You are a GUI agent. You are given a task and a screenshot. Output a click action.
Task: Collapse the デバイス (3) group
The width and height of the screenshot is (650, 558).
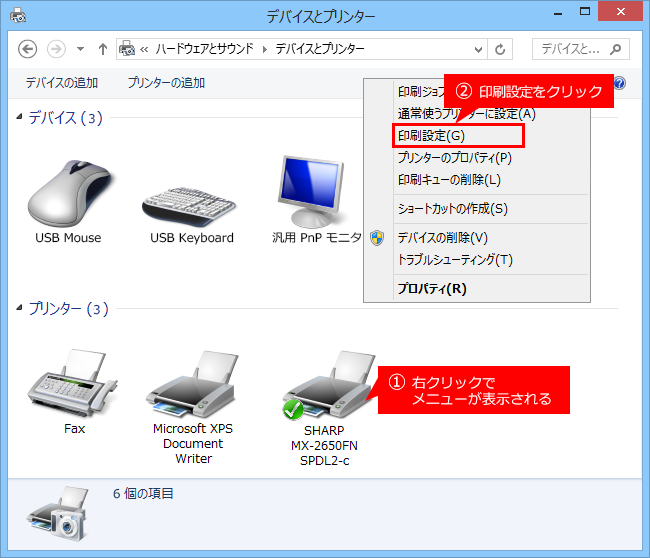19,117
